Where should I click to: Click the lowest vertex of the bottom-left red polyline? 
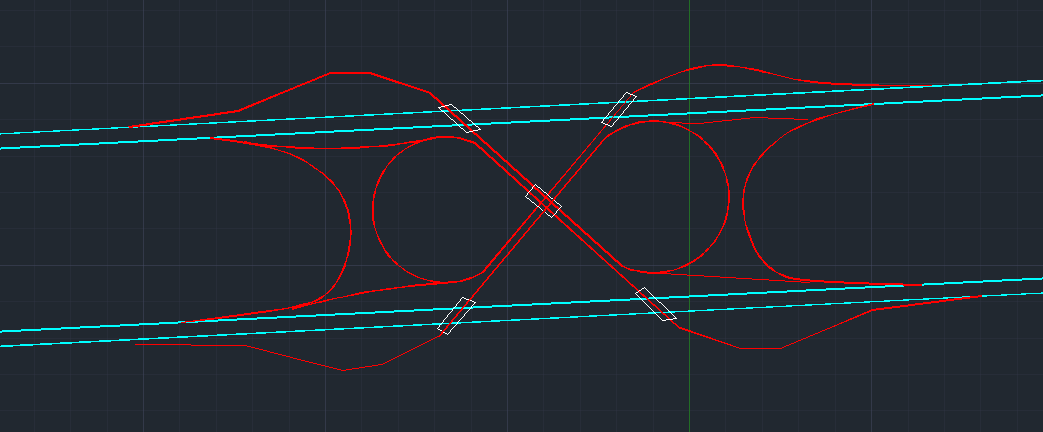[x=344, y=371]
